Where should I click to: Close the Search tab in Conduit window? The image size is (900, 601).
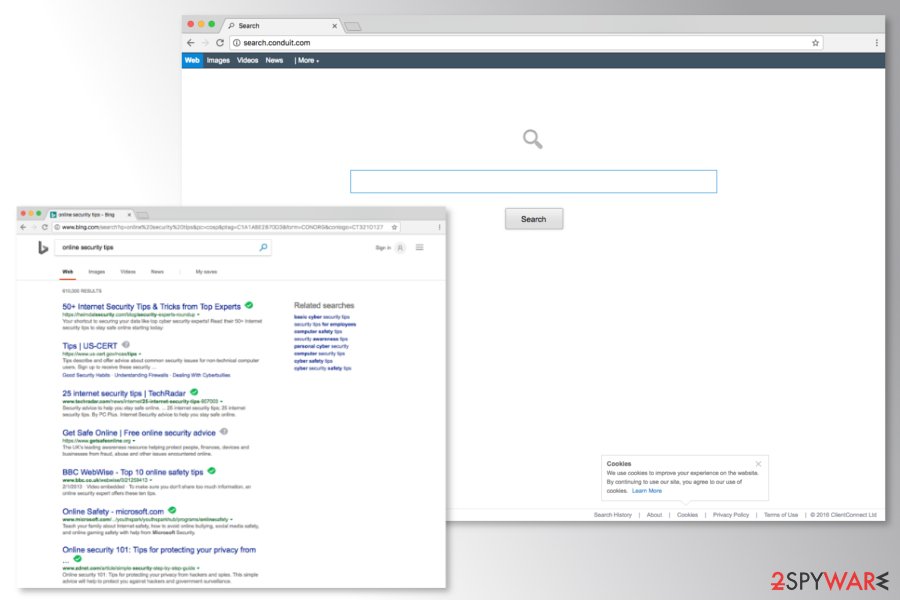click(x=335, y=26)
